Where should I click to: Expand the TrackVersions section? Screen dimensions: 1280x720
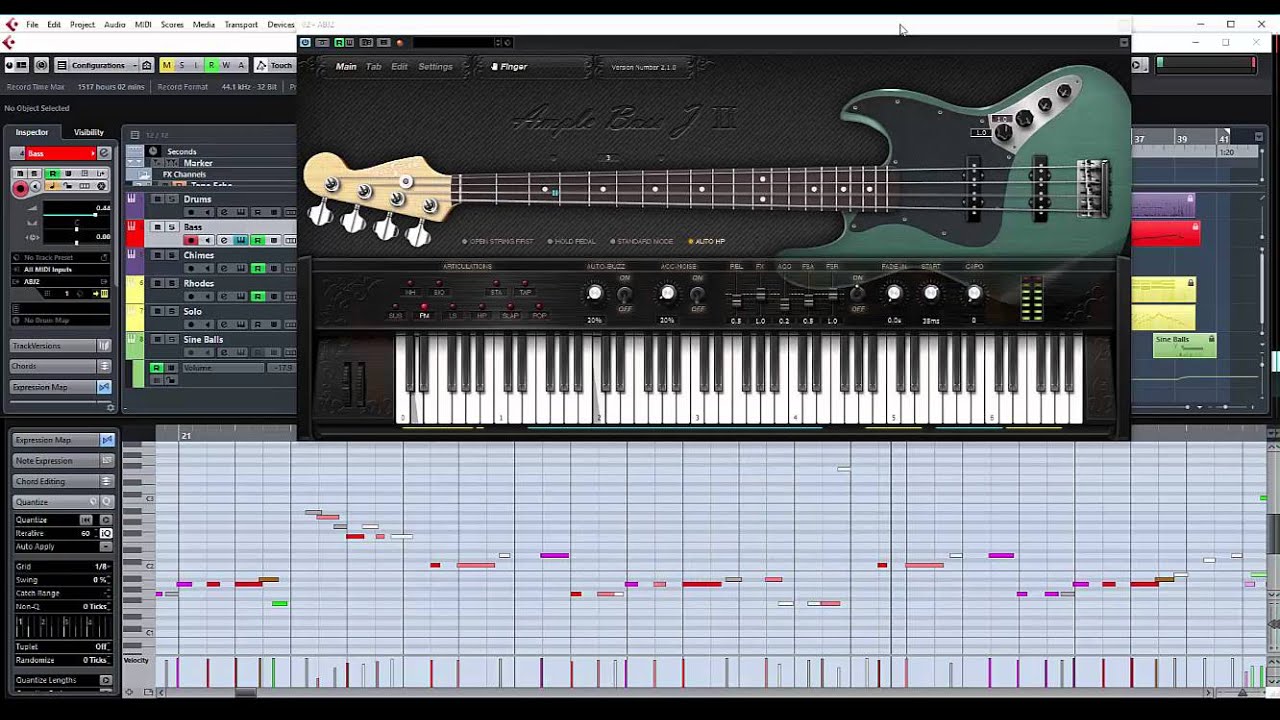click(x=61, y=345)
